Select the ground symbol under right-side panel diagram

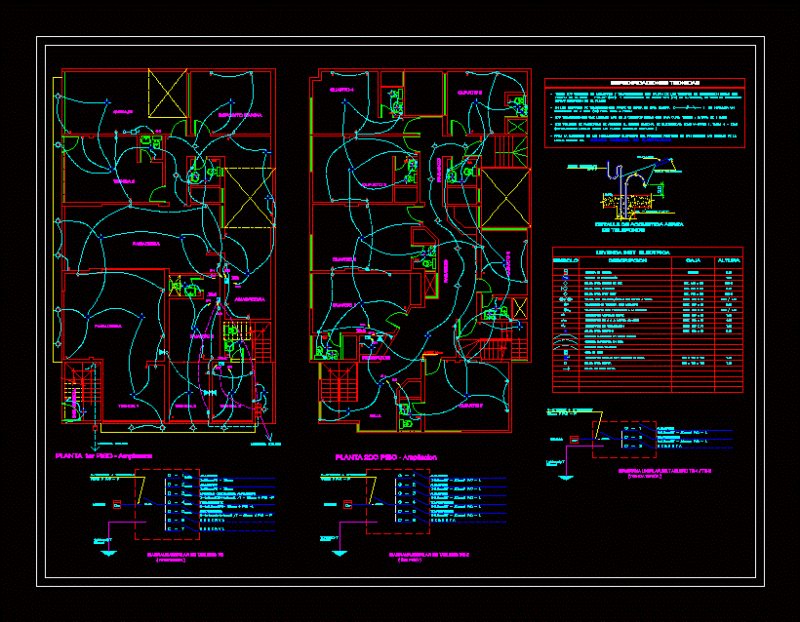coord(566,478)
